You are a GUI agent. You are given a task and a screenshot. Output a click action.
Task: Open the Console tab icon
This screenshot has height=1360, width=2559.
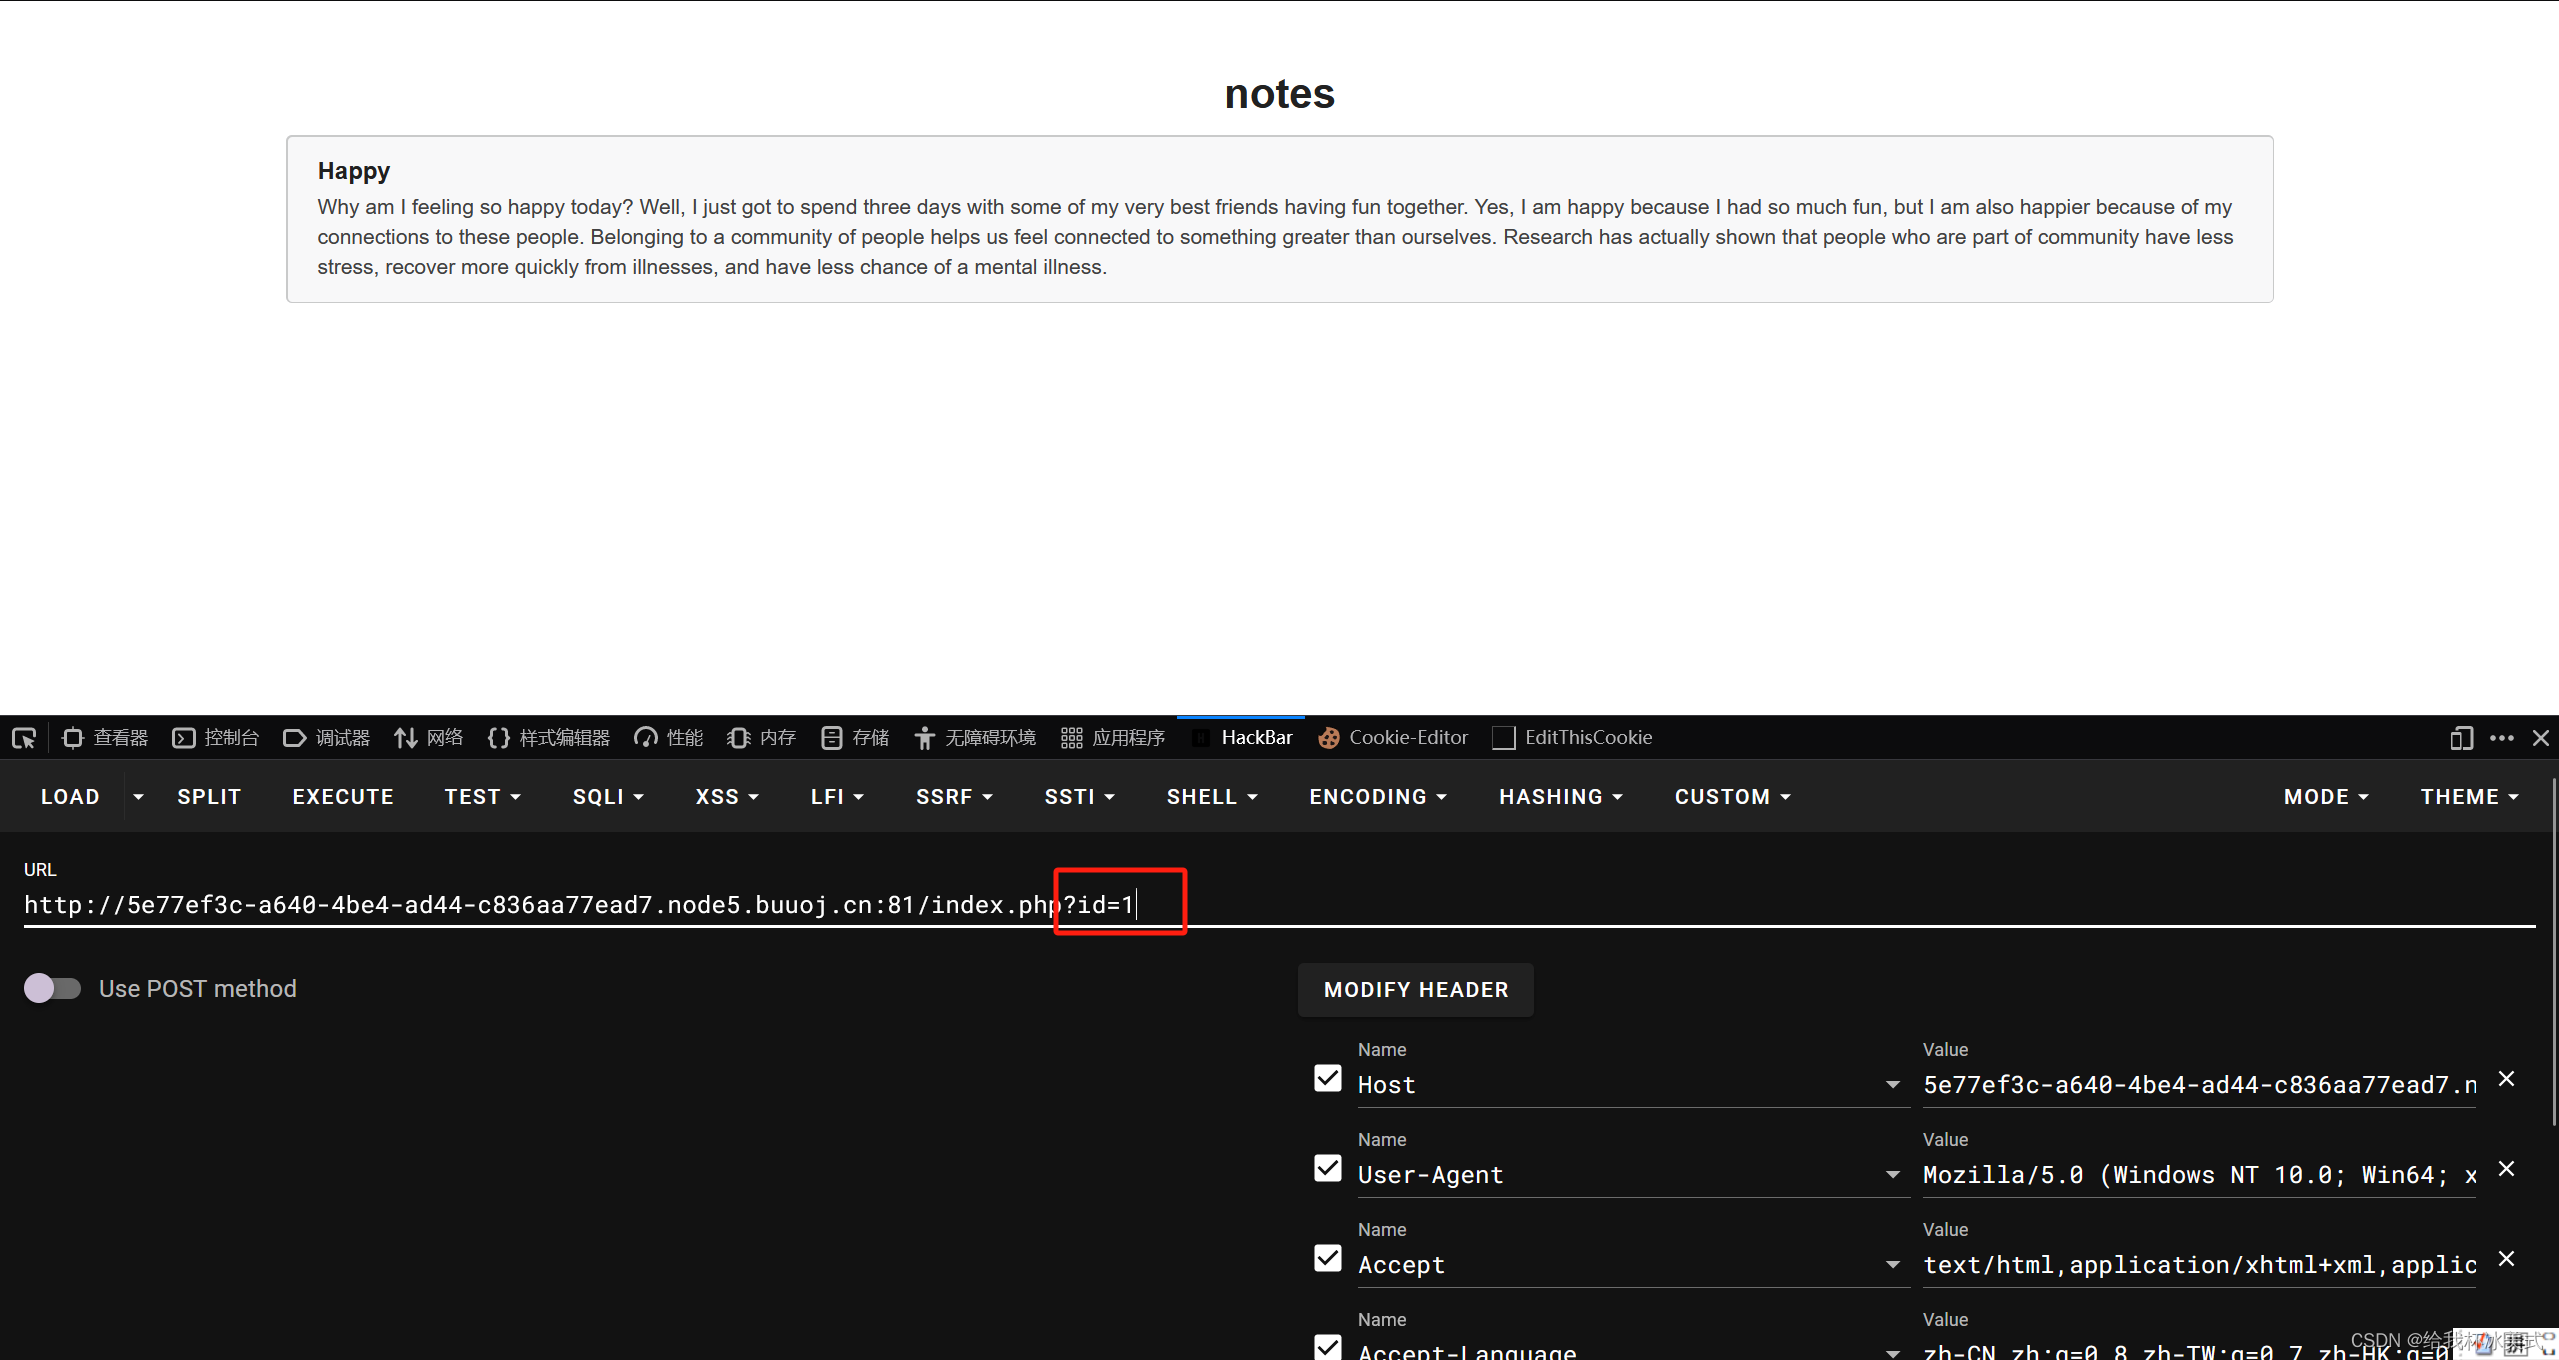pos(184,738)
